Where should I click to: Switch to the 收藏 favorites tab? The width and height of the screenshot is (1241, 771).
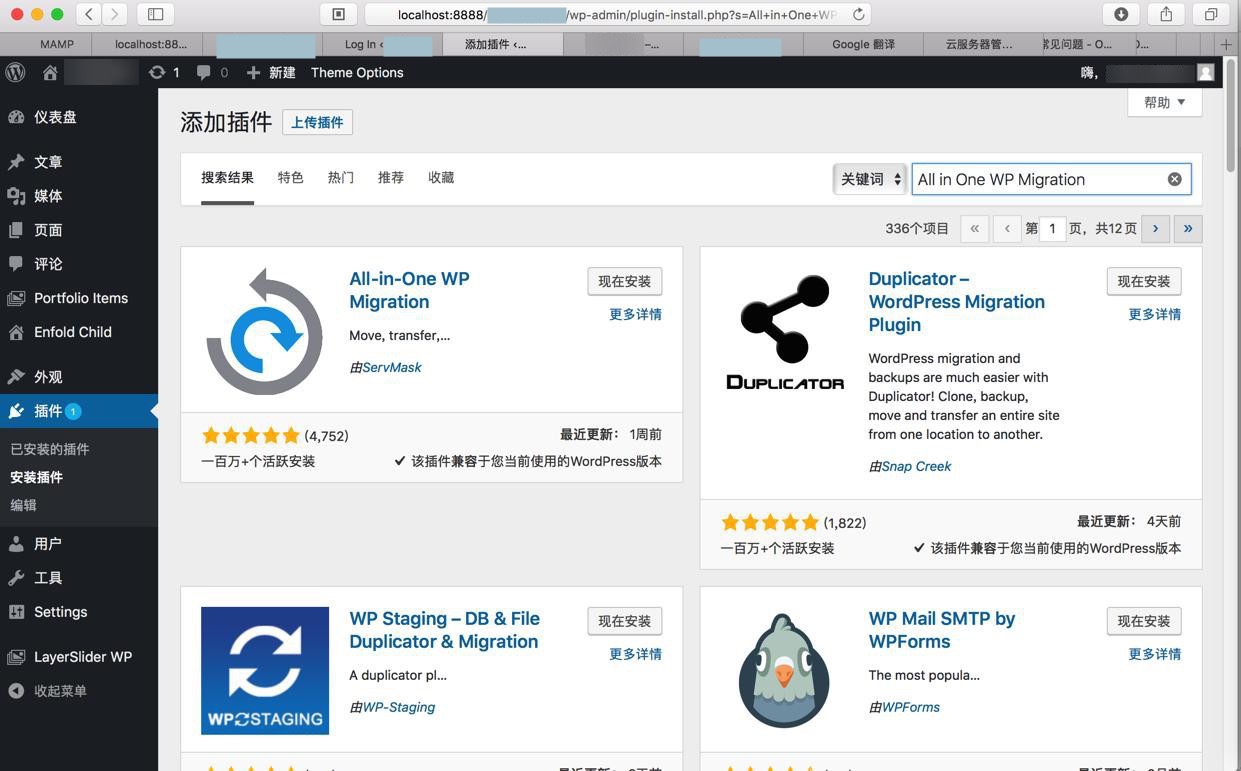pos(441,178)
